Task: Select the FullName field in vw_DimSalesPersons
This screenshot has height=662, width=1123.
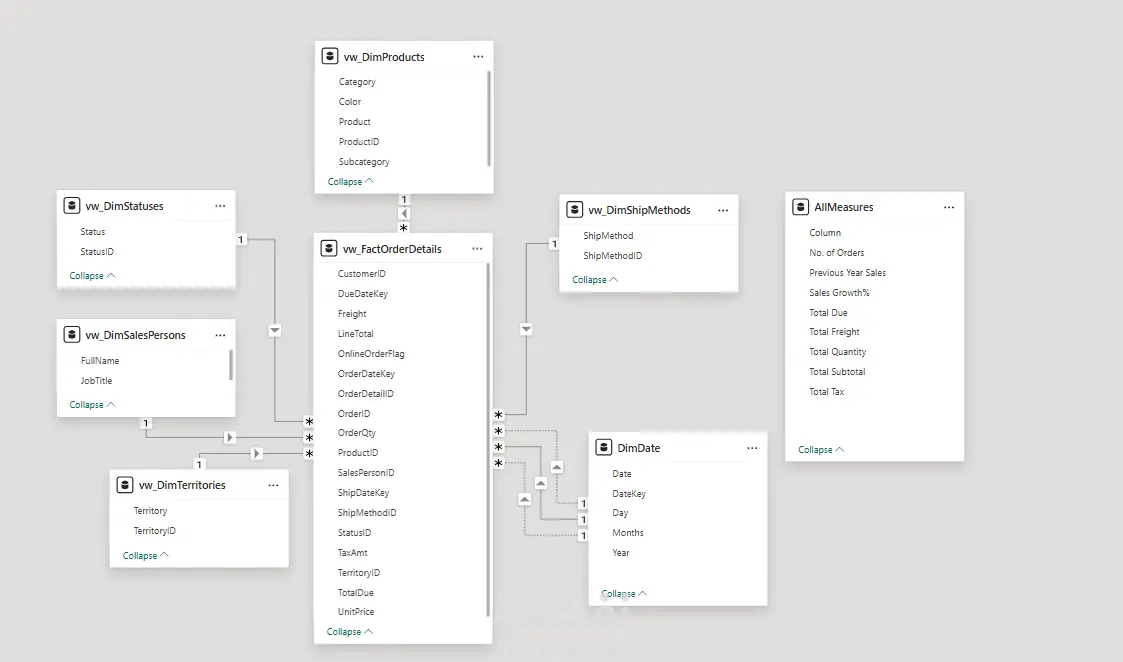Action: (x=100, y=360)
